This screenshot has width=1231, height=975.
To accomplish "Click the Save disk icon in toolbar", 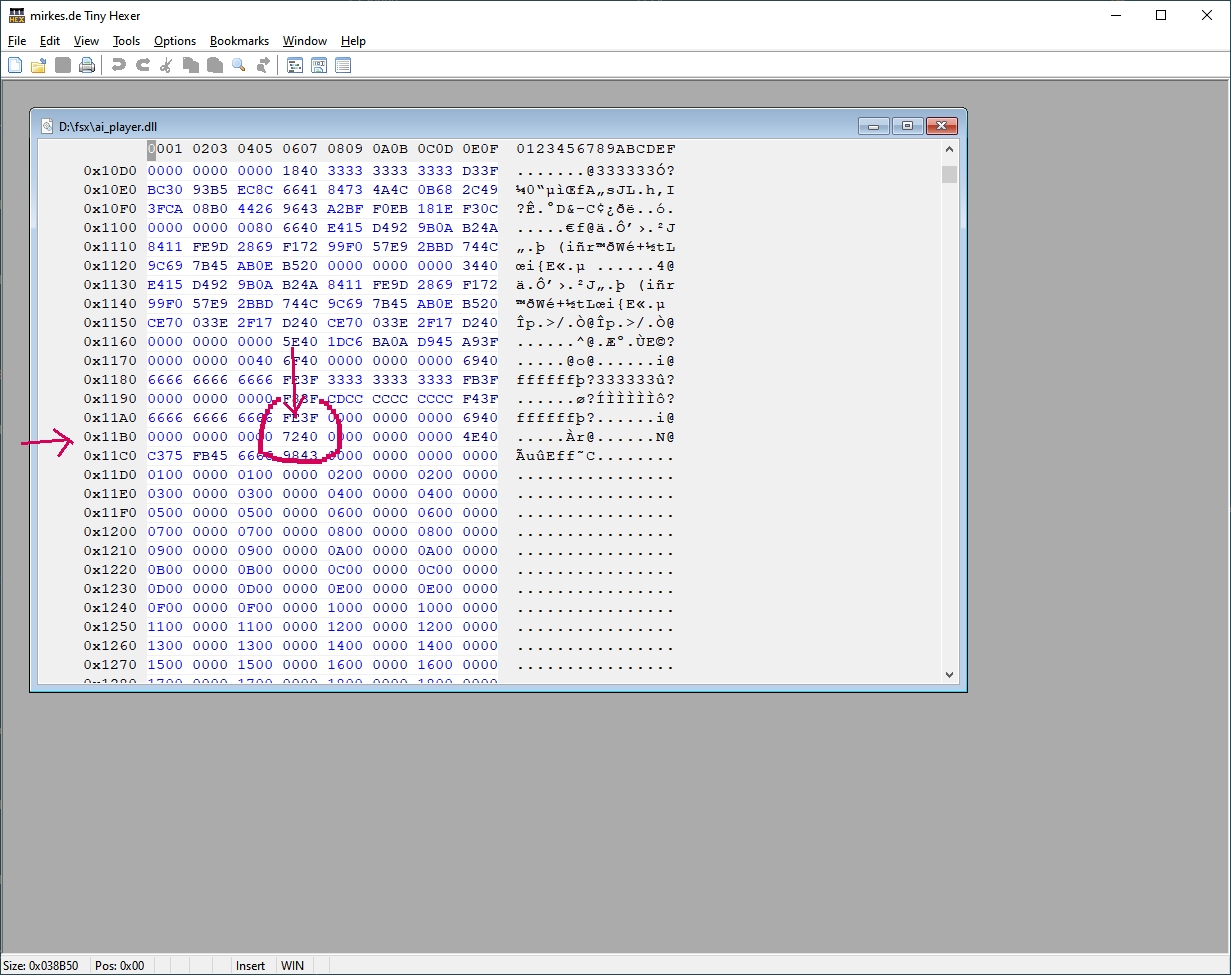I will click(63, 66).
